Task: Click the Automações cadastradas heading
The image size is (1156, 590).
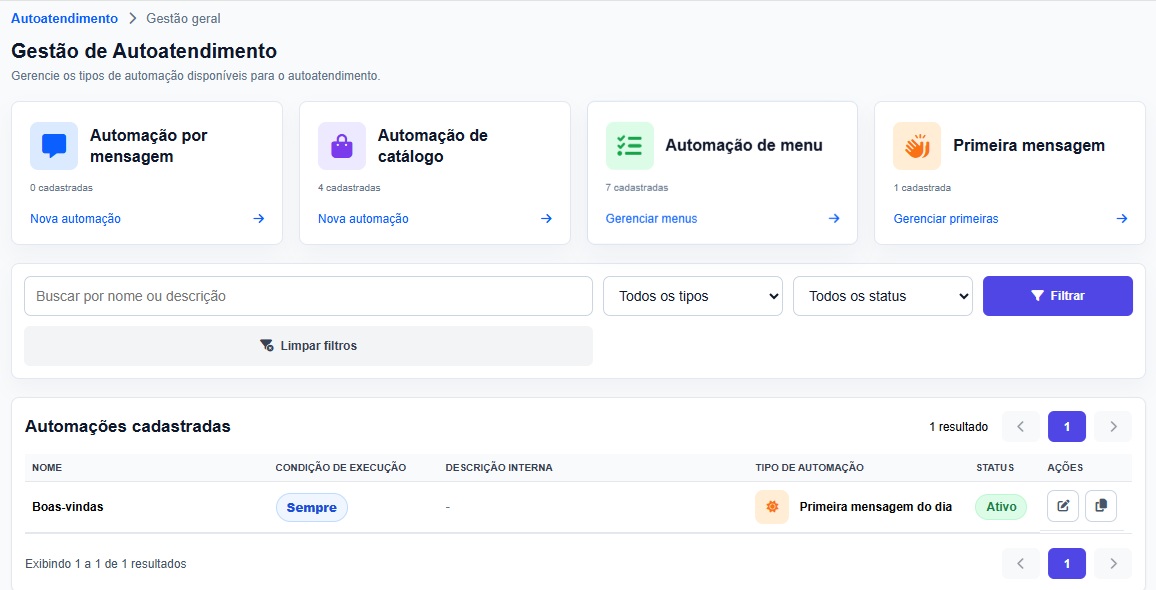Action: tap(128, 426)
